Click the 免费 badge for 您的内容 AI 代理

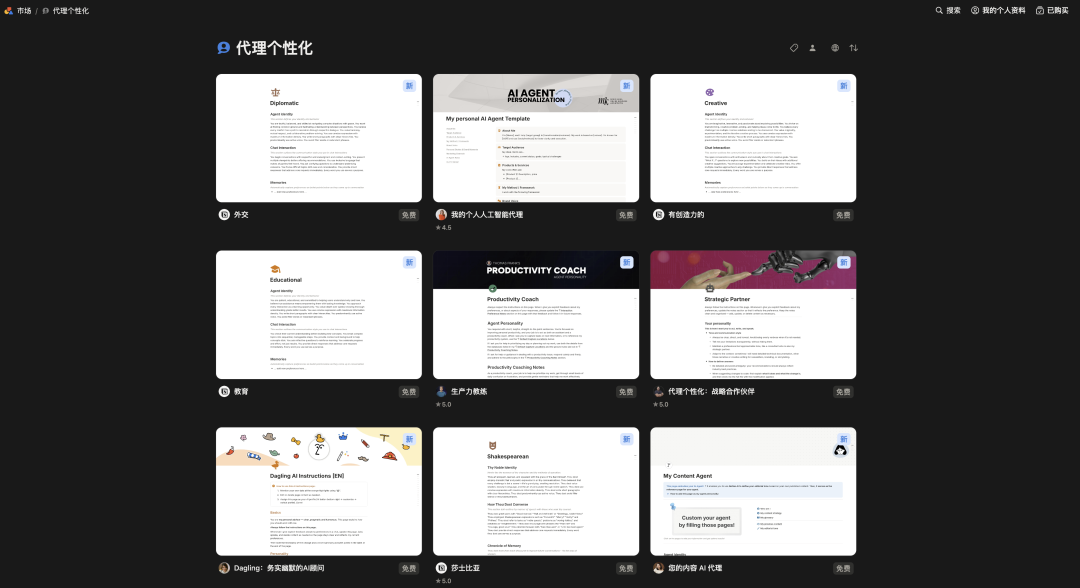point(843,569)
